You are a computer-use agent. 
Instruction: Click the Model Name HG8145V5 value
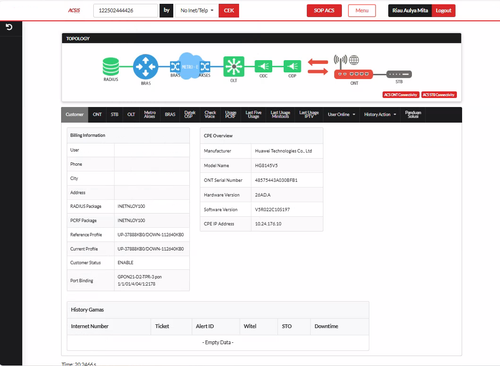tap(266, 165)
